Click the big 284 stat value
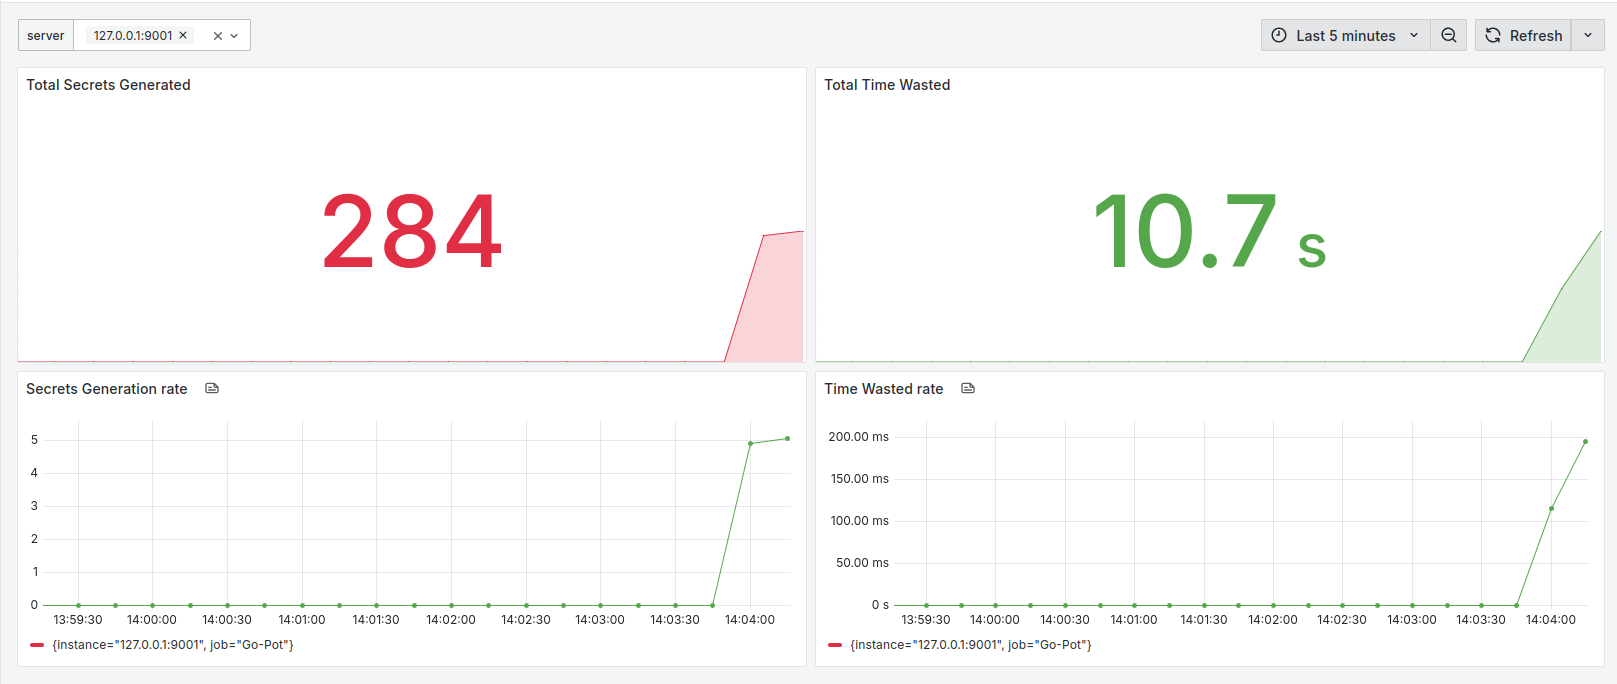The image size is (1617, 684). pyautogui.click(x=412, y=232)
